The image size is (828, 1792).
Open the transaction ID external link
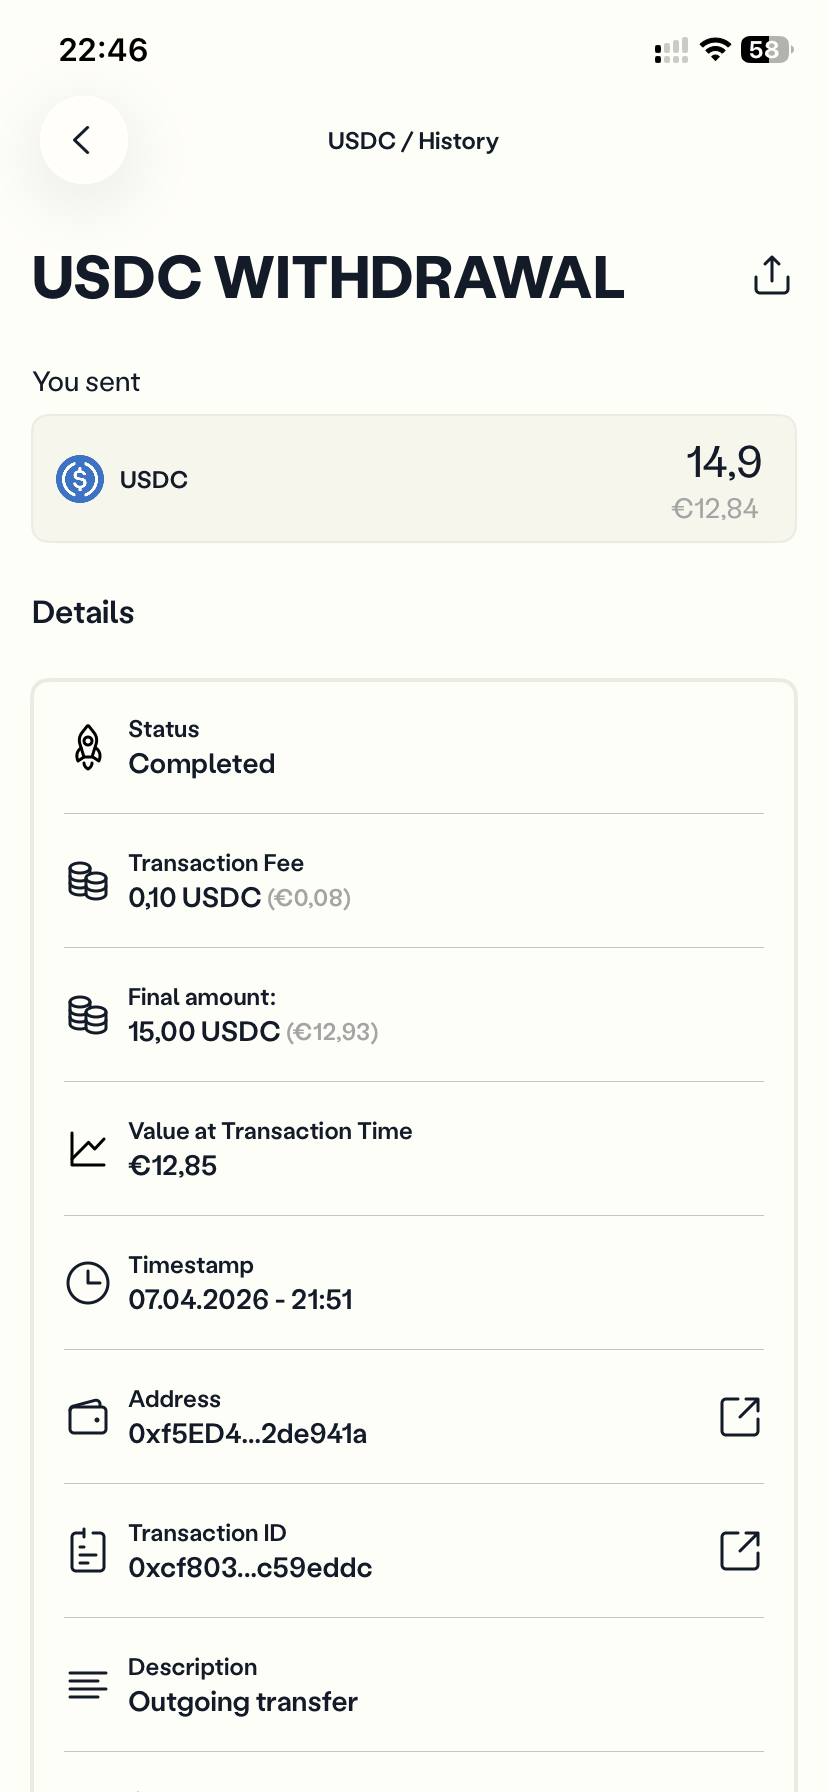pyautogui.click(x=740, y=1551)
